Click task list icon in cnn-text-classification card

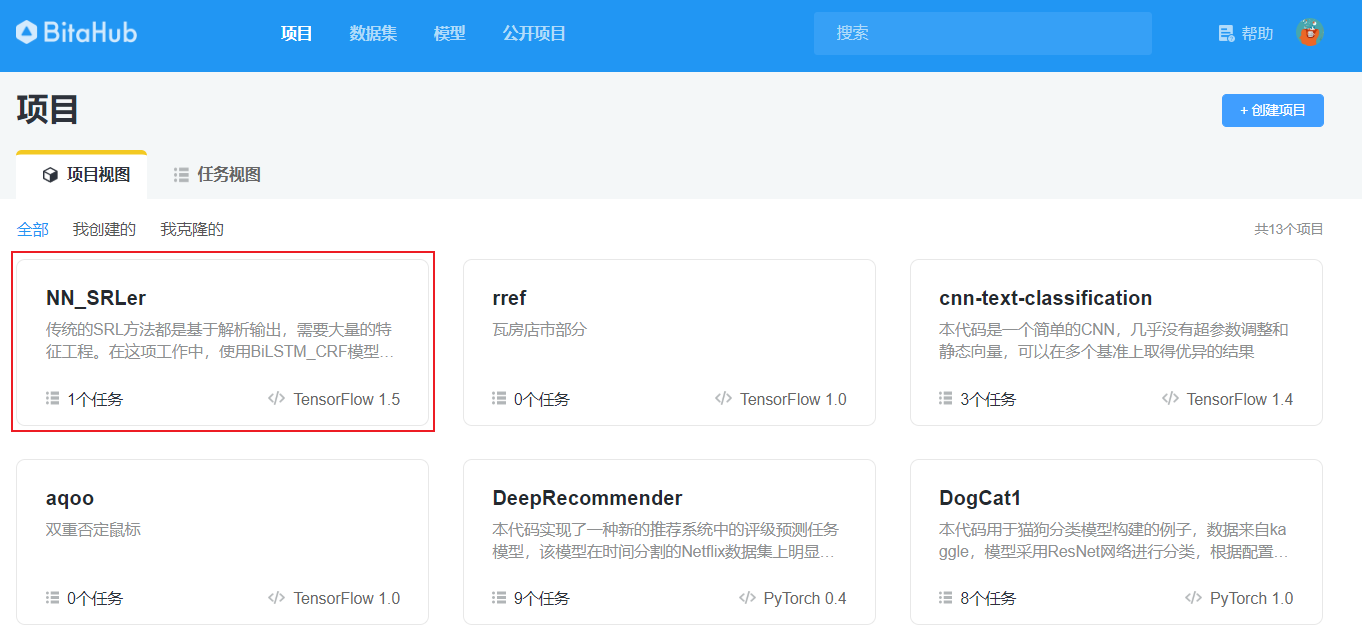coord(946,398)
